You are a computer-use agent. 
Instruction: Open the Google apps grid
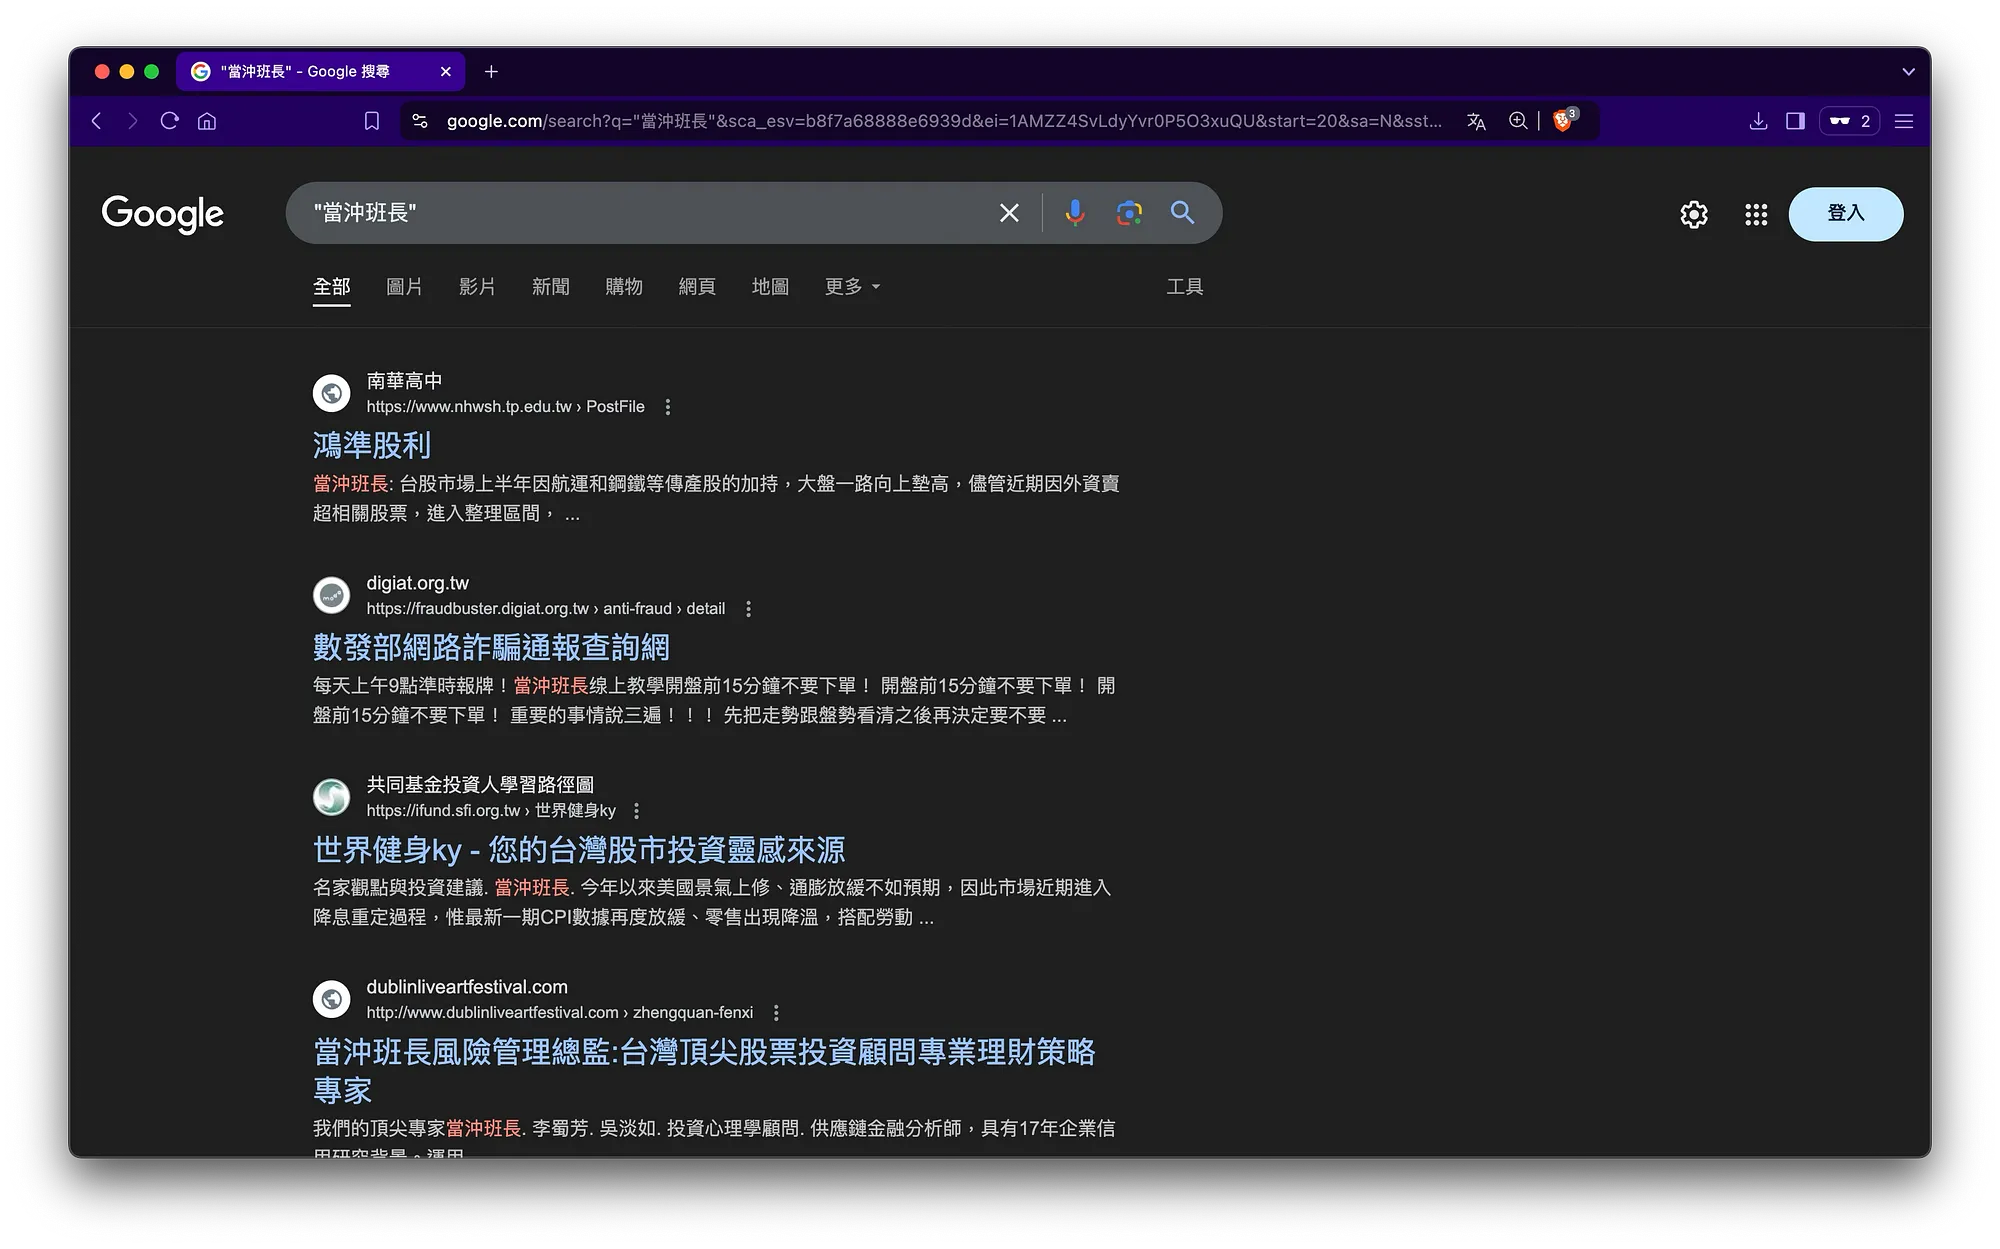pos(1756,214)
